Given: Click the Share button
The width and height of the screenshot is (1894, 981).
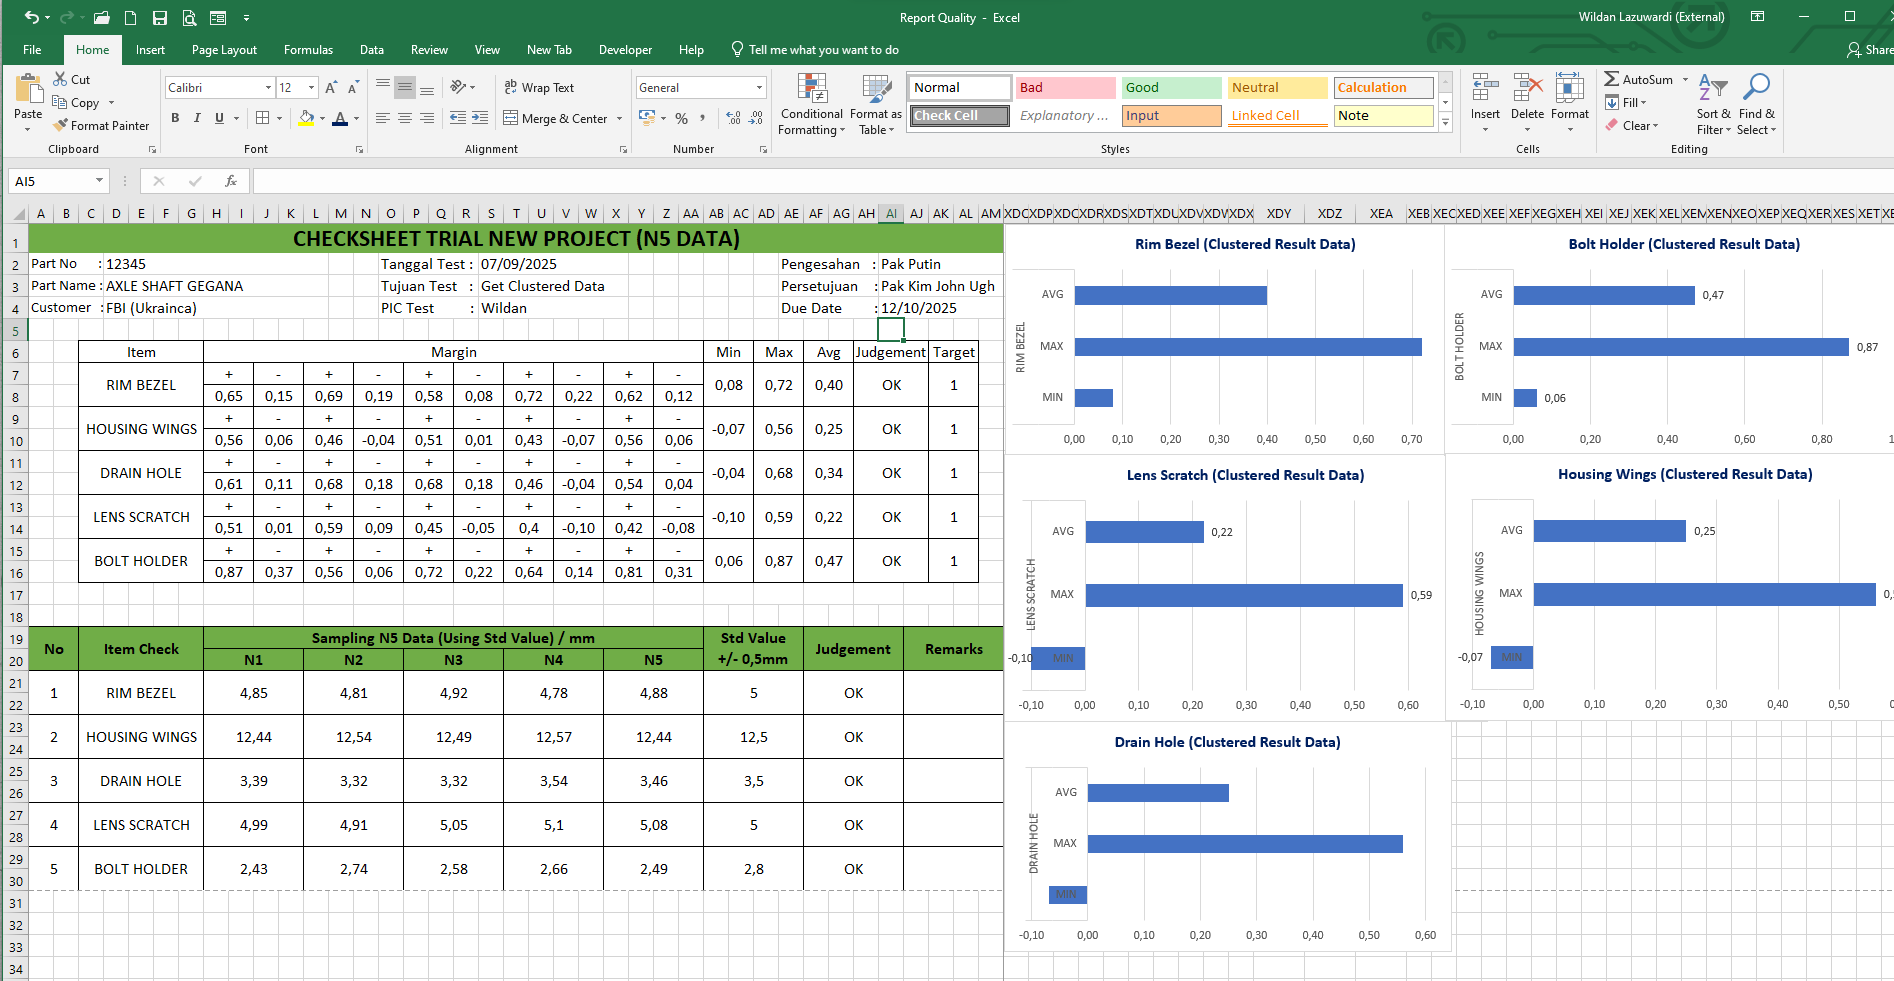Looking at the screenshot, I should [x=1869, y=50].
